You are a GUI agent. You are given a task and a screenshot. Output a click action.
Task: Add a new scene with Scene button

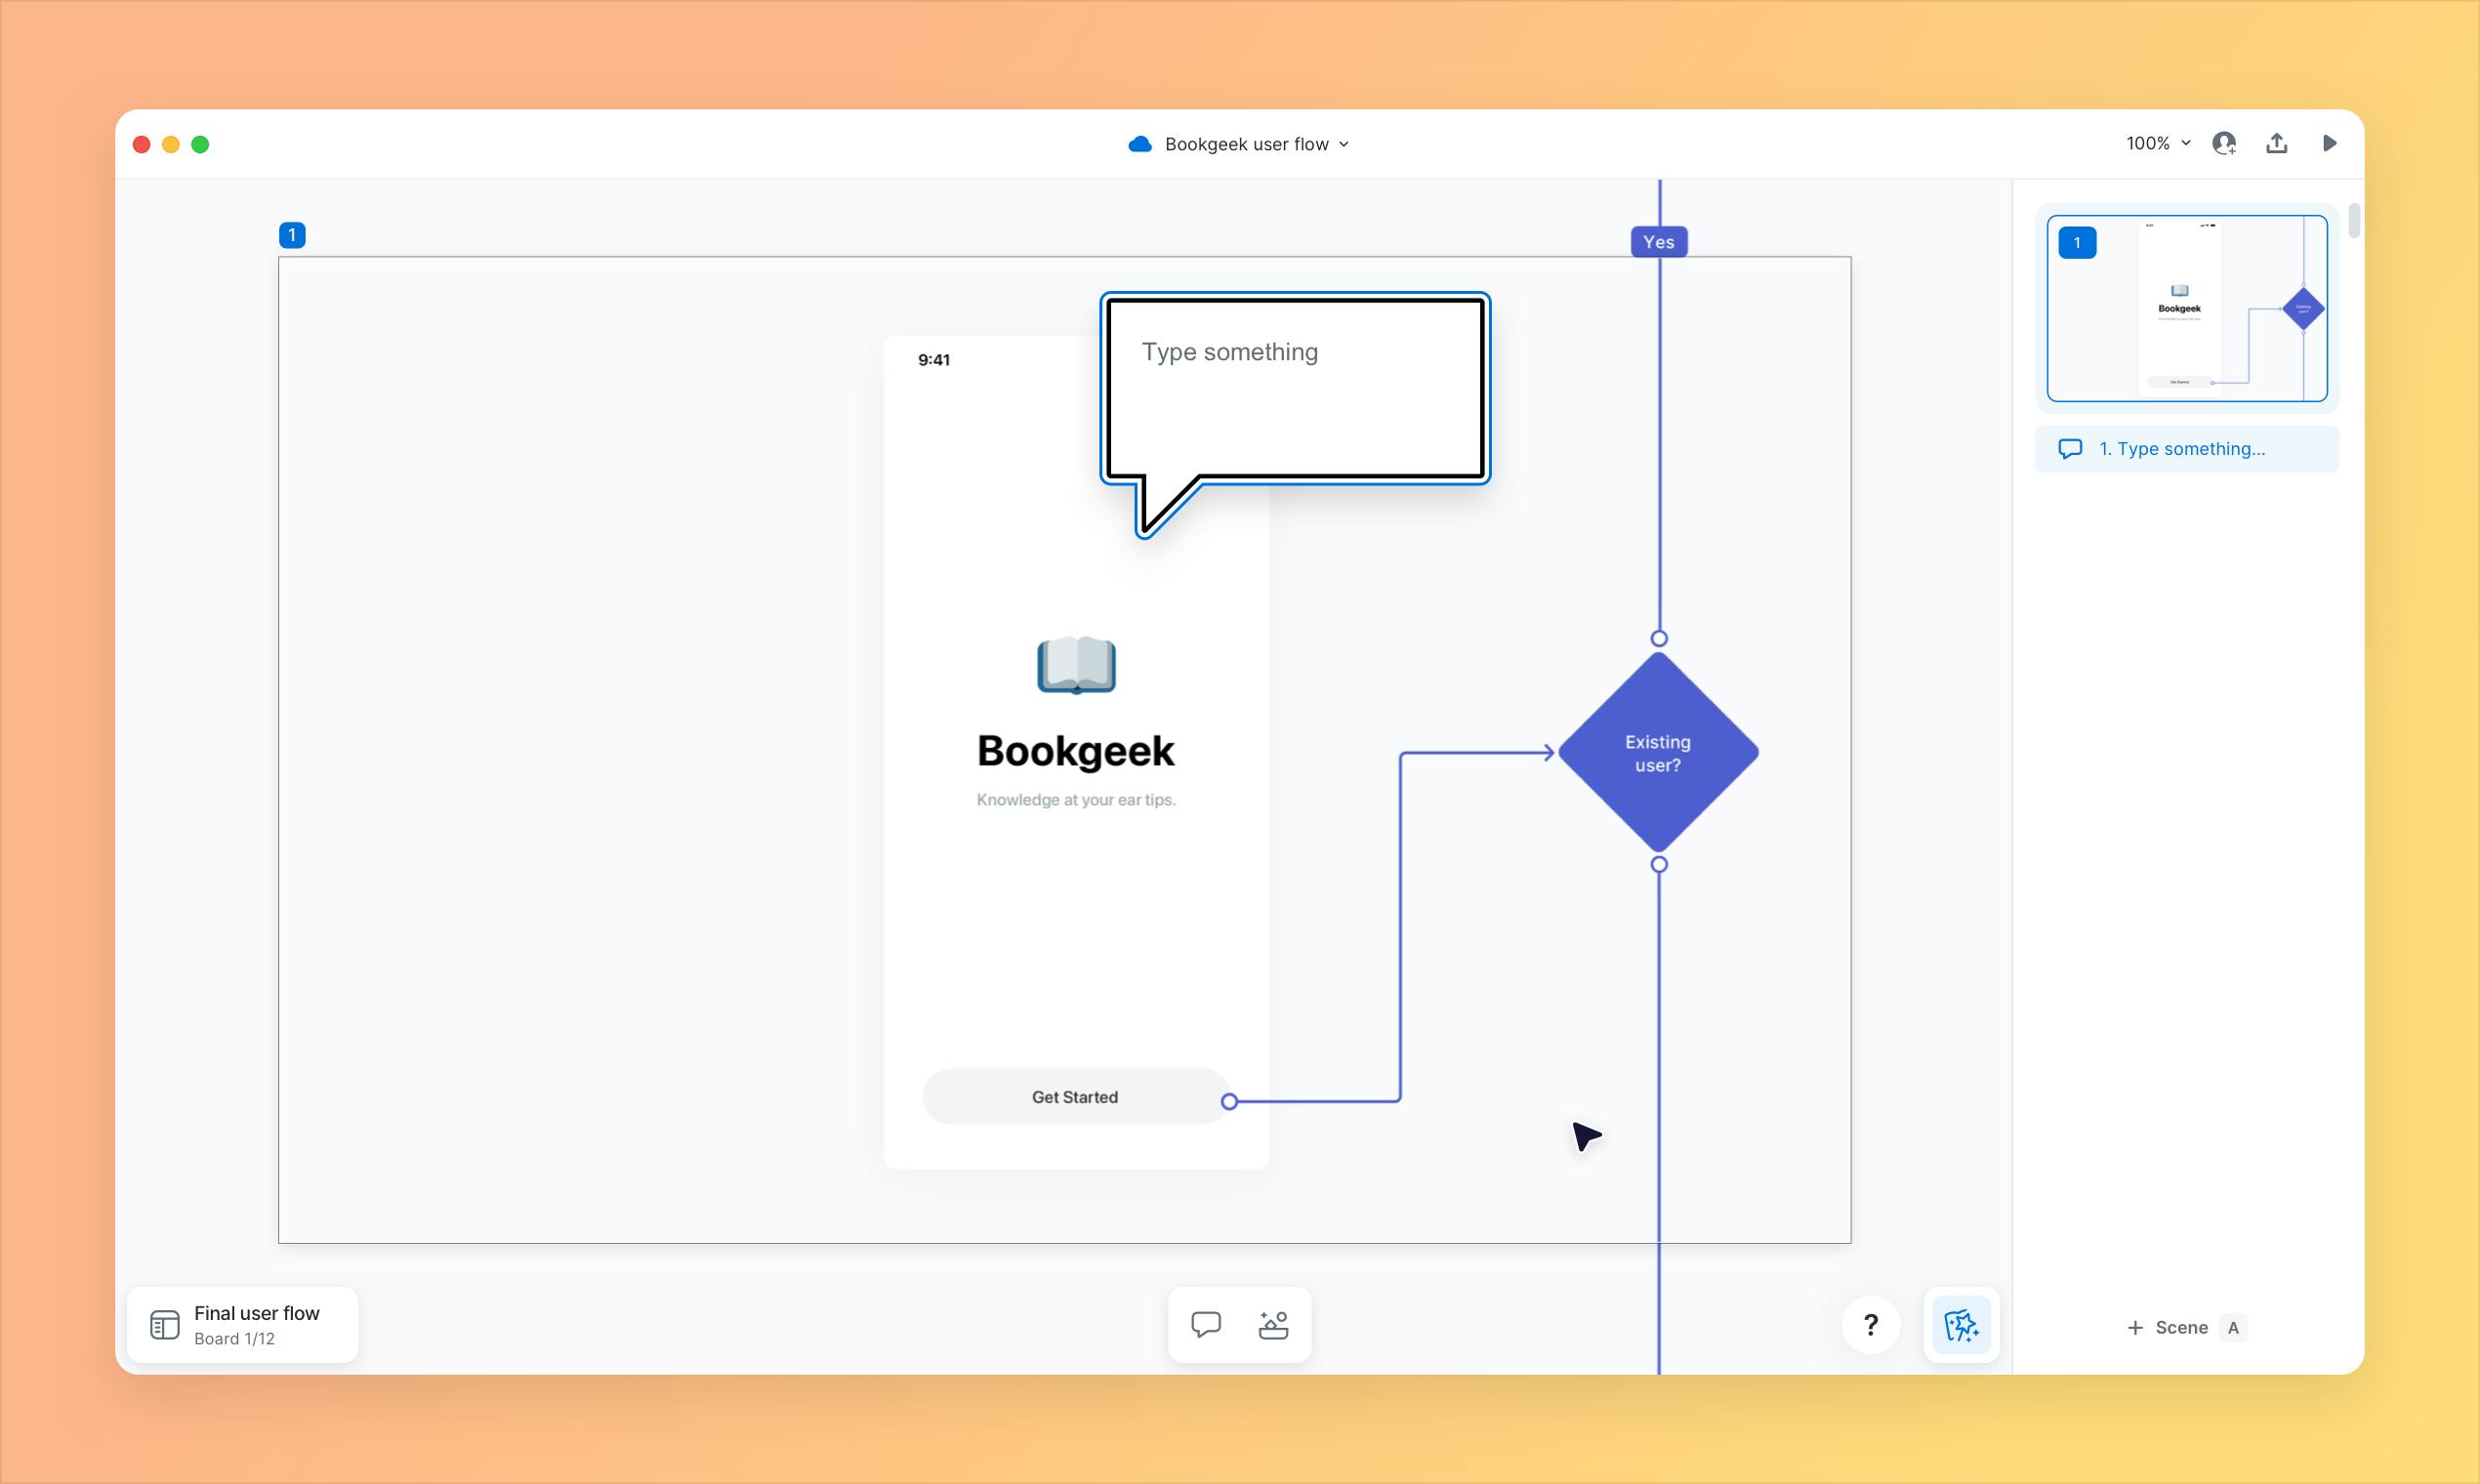2169,1327
